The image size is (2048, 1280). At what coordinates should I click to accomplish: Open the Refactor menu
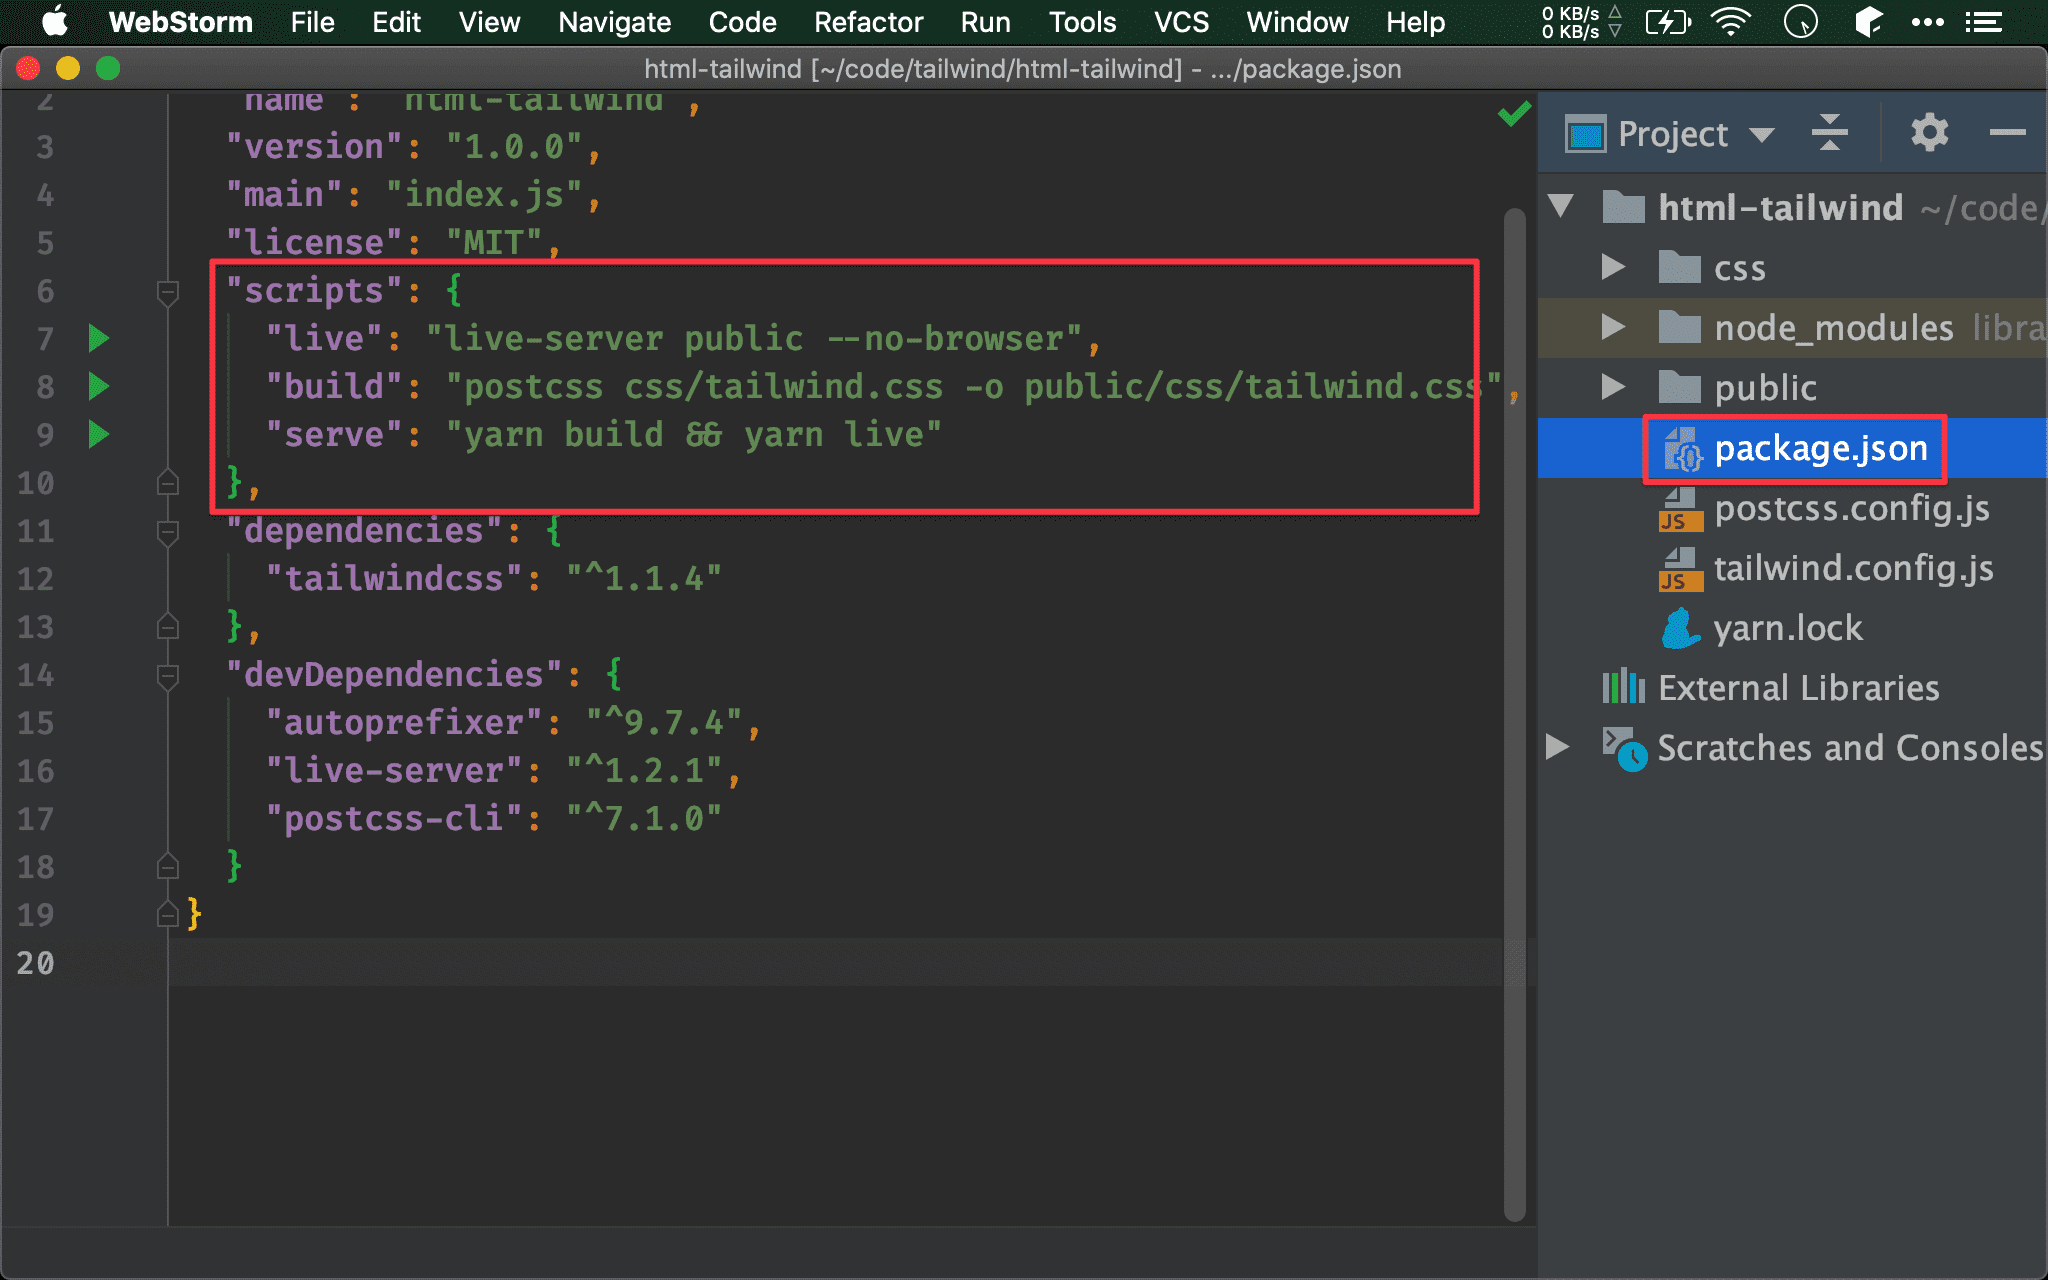[x=868, y=22]
